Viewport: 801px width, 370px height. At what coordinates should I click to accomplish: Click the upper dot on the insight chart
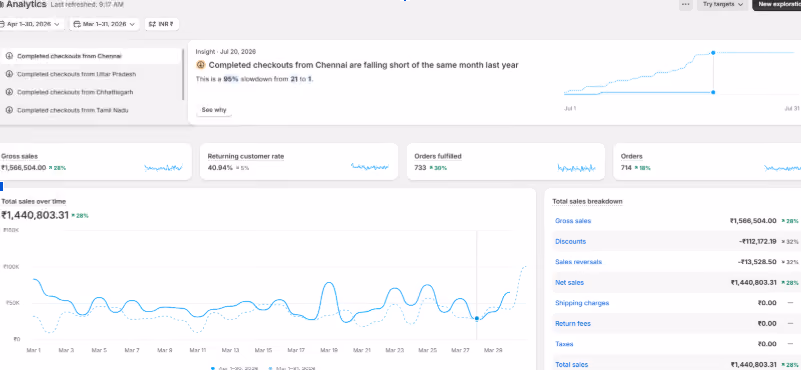(713, 53)
